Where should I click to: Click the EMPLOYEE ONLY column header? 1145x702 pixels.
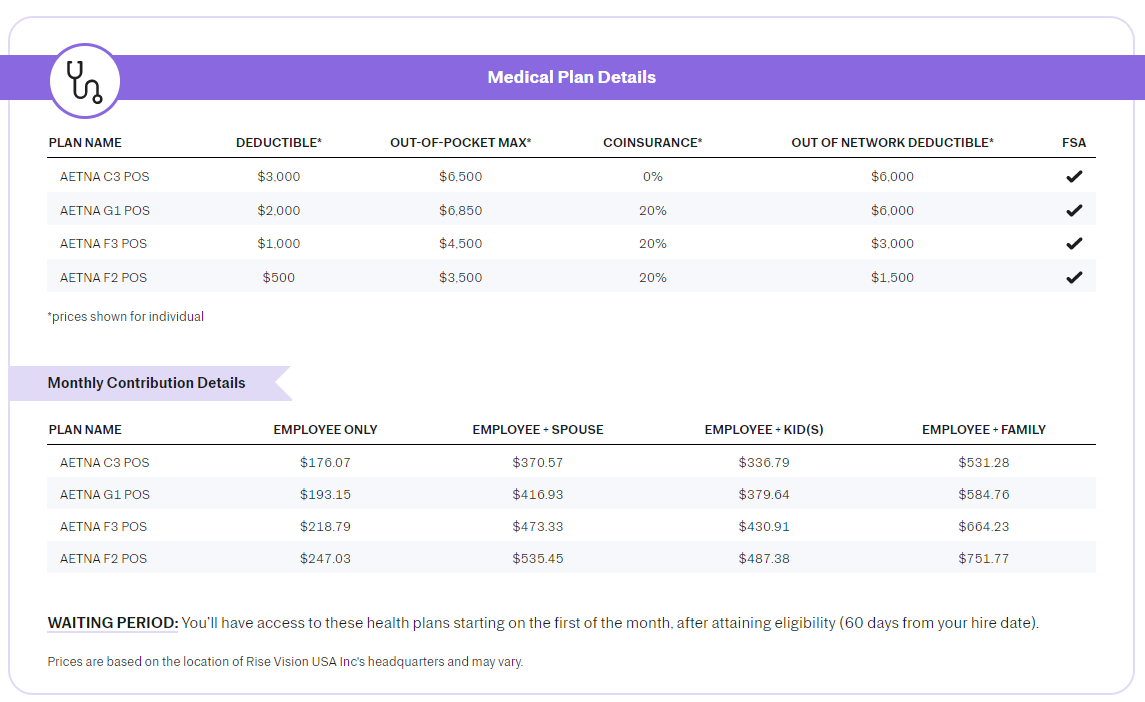click(x=325, y=430)
